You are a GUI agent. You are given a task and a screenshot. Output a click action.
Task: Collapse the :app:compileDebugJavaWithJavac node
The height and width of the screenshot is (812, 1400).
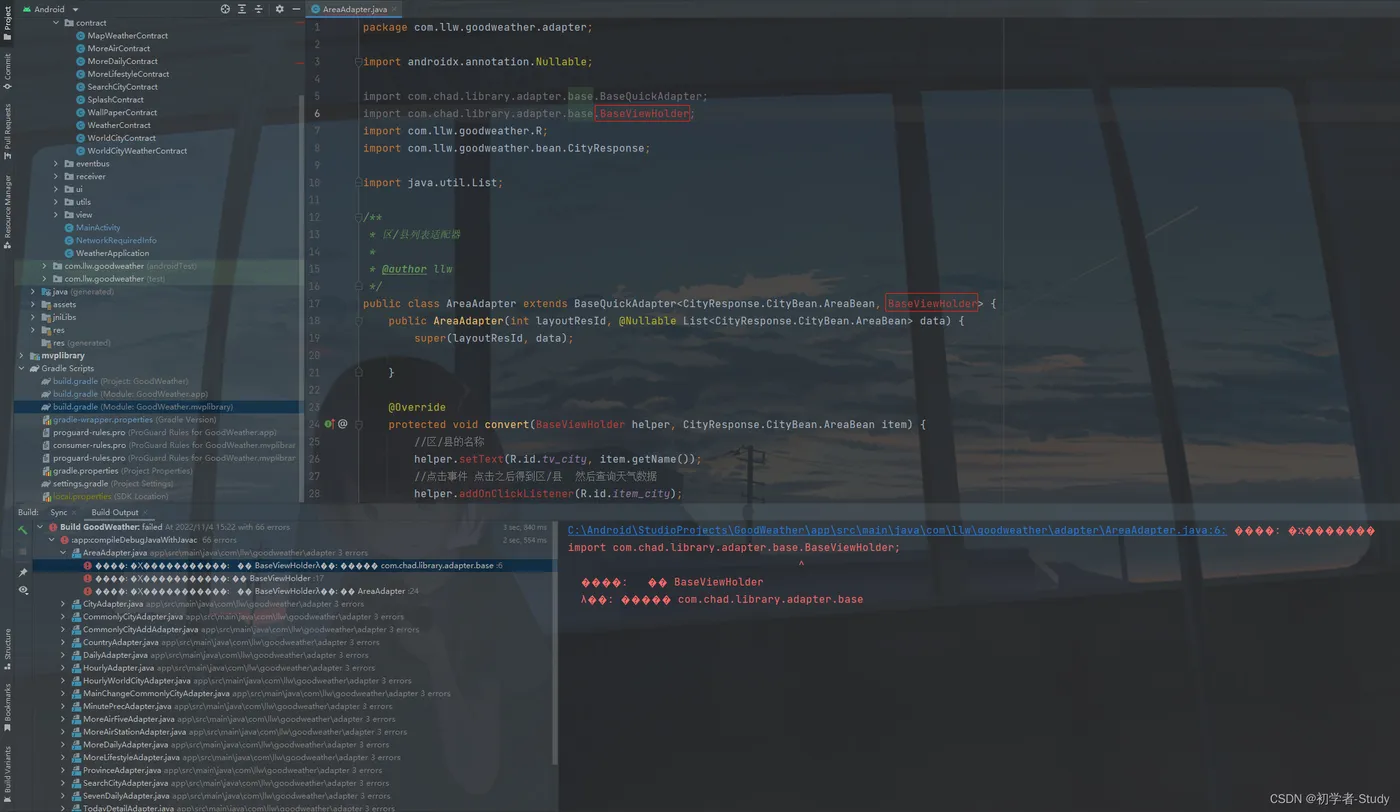tap(51, 540)
